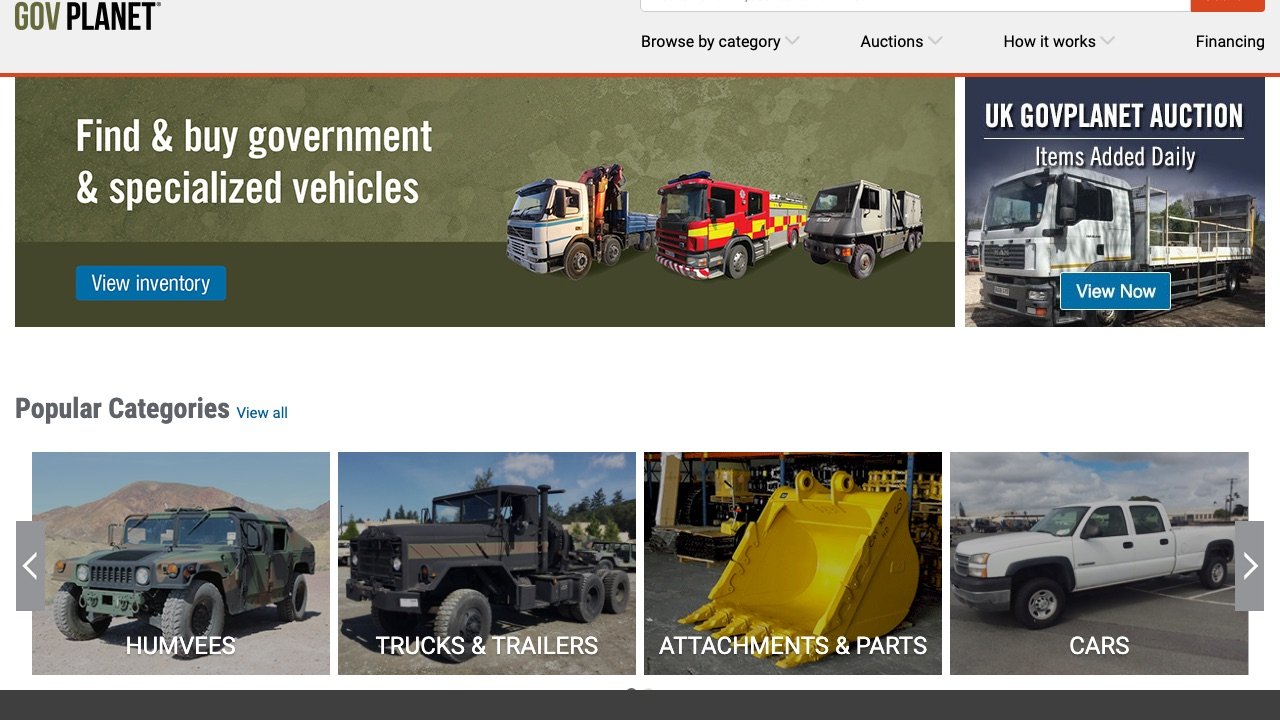Advance categories carousel with right arrow
This screenshot has height=720, width=1280.
click(x=1249, y=566)
